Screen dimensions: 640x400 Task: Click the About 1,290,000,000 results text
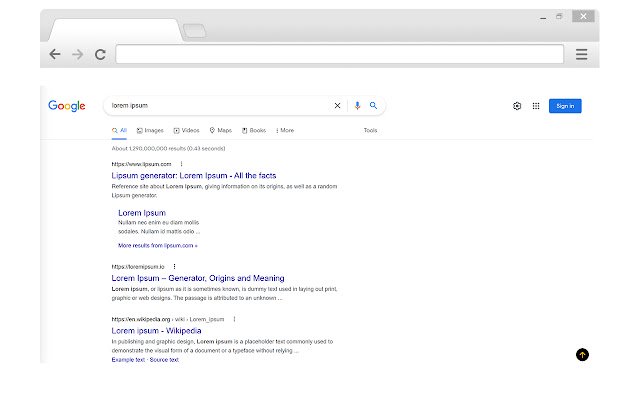tap(168, 149)
